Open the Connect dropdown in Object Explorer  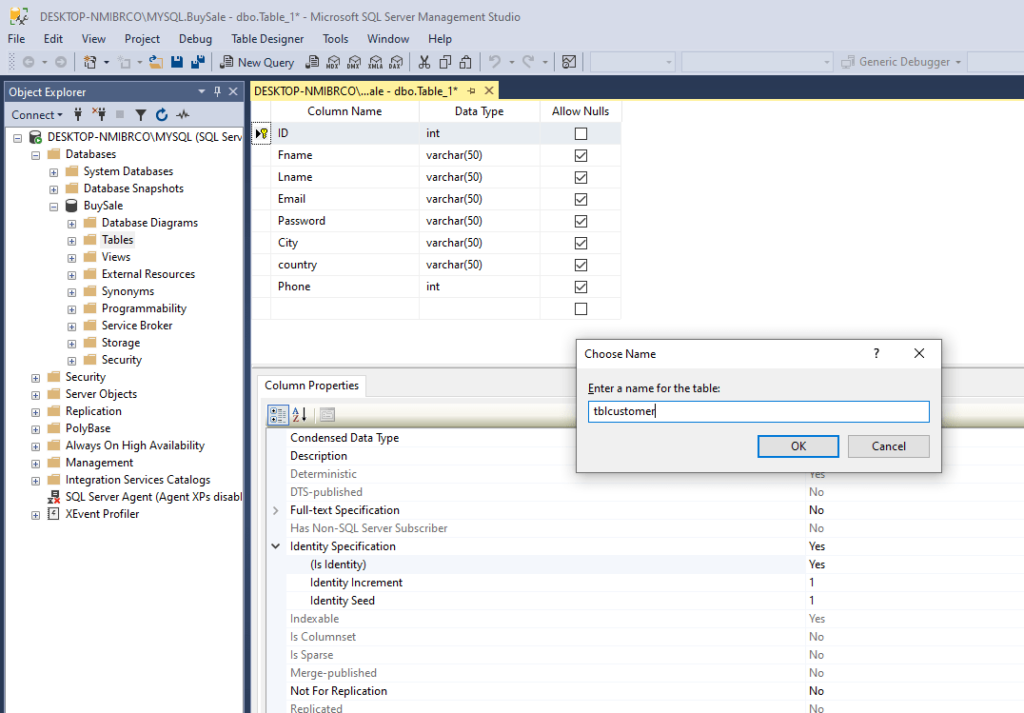[x=37, y=115]
